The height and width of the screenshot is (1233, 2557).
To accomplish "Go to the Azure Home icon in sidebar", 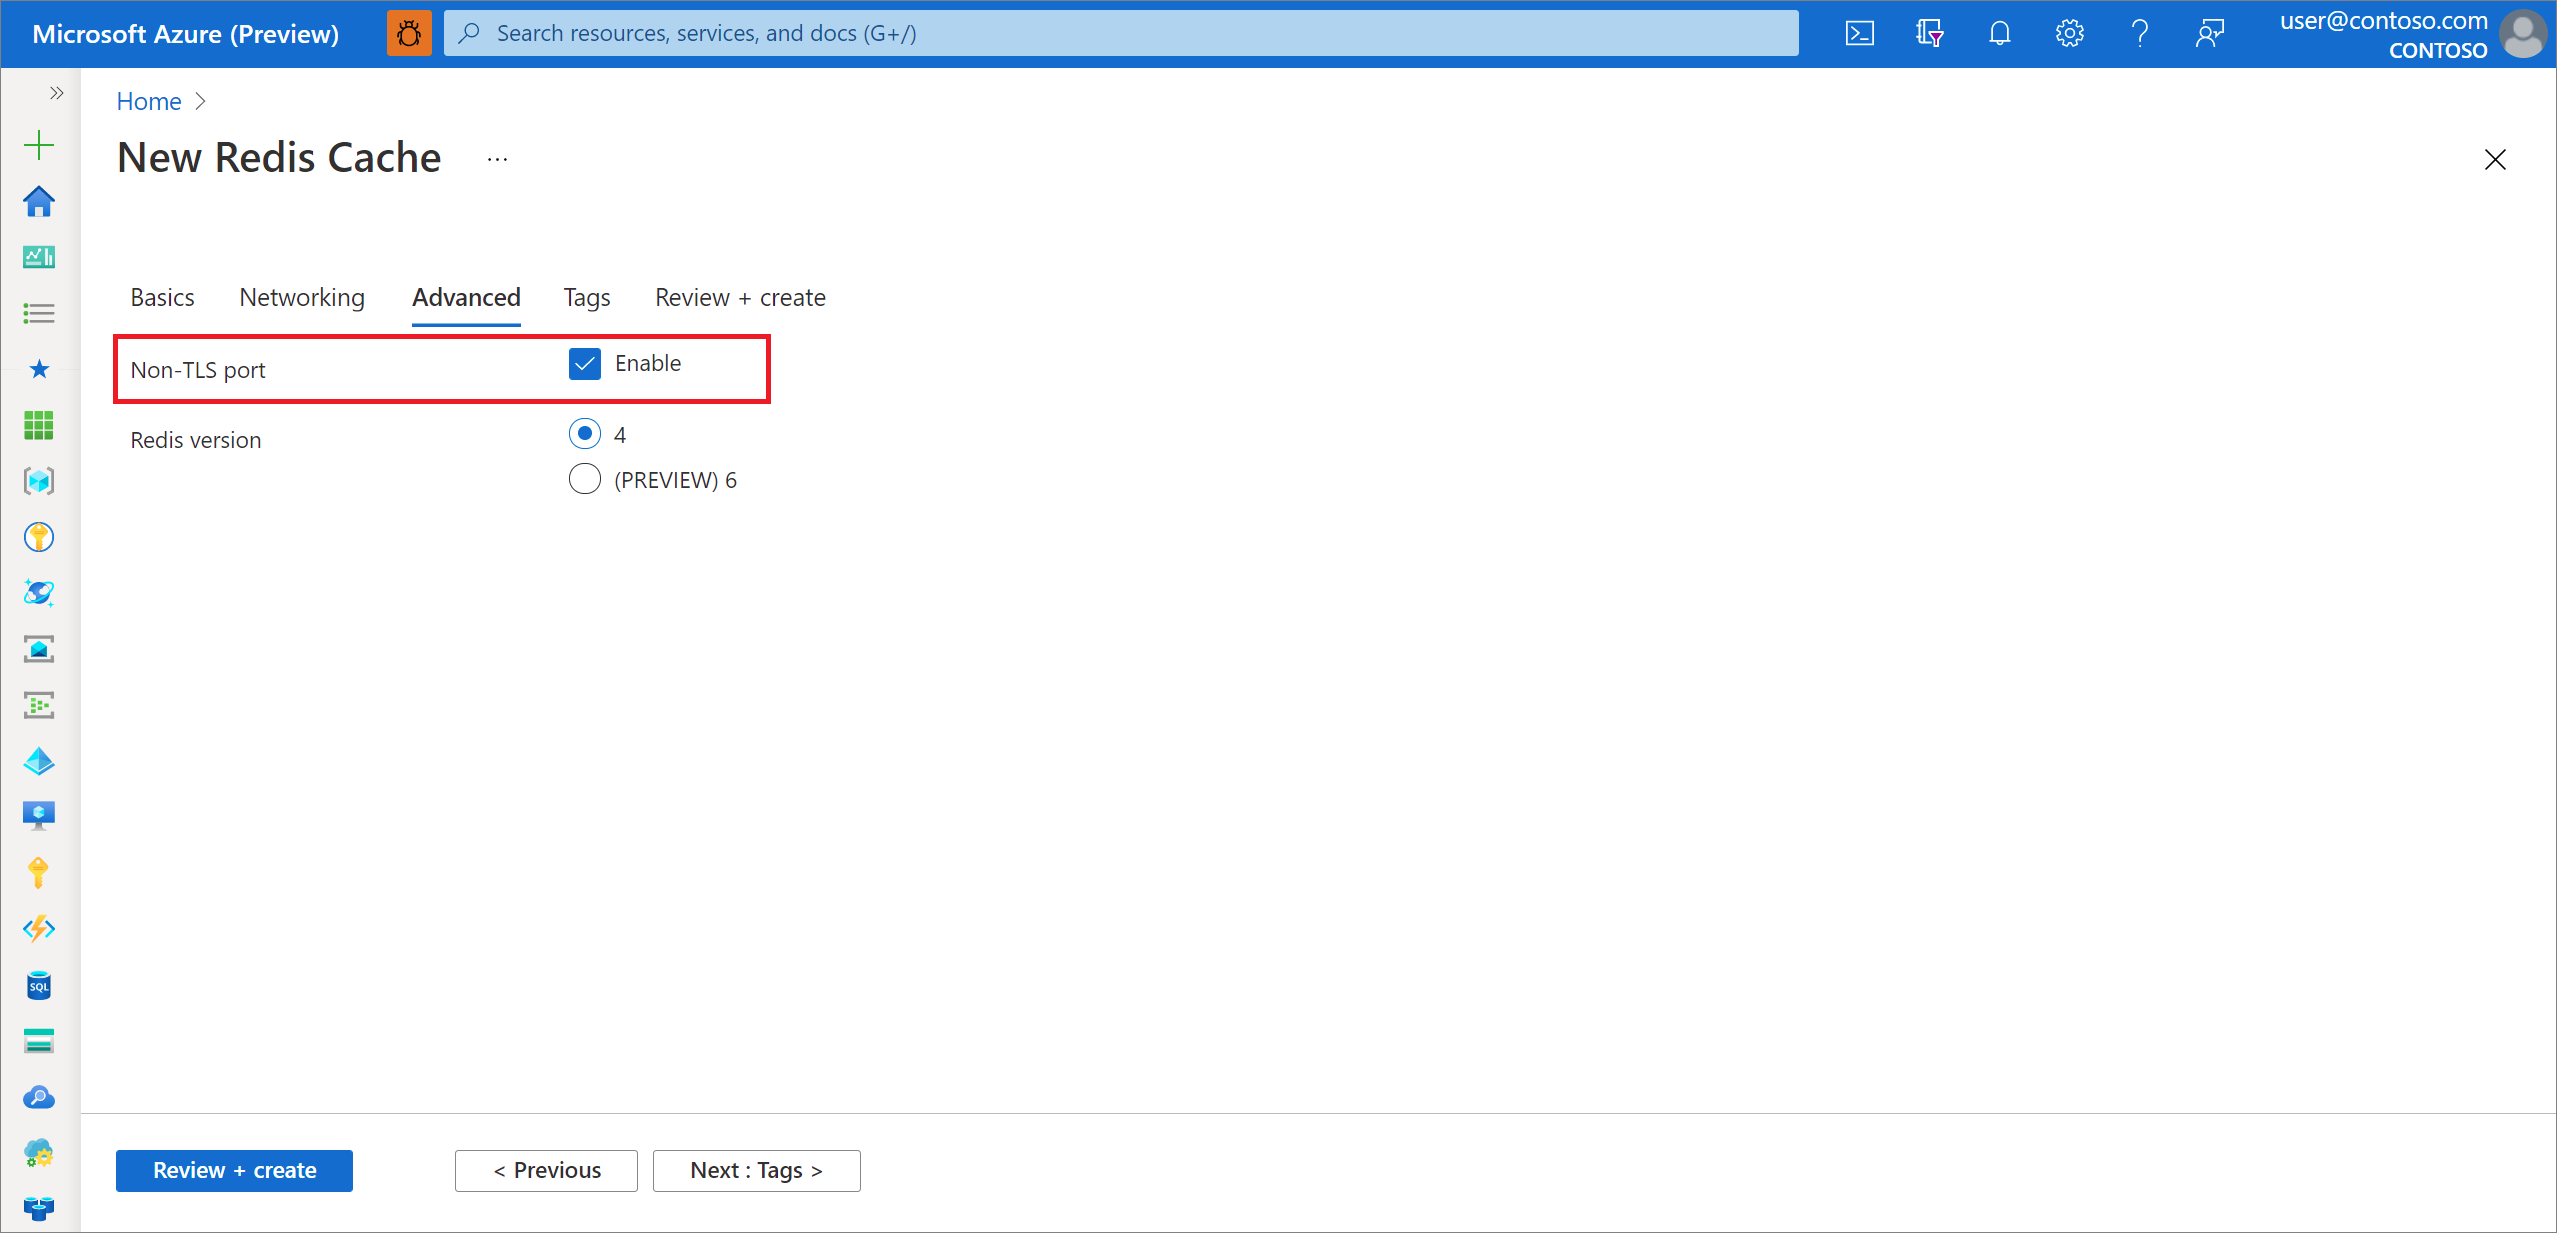I will [39, 201].
